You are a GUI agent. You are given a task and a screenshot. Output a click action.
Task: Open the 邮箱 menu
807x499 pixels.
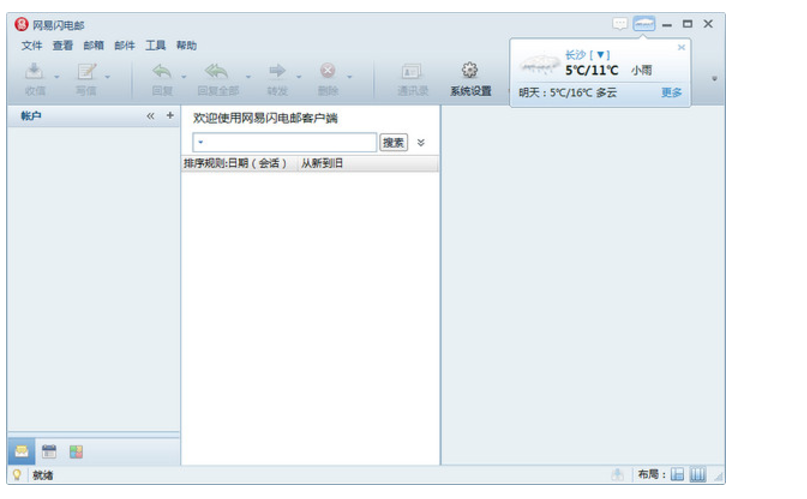[93, 45]
